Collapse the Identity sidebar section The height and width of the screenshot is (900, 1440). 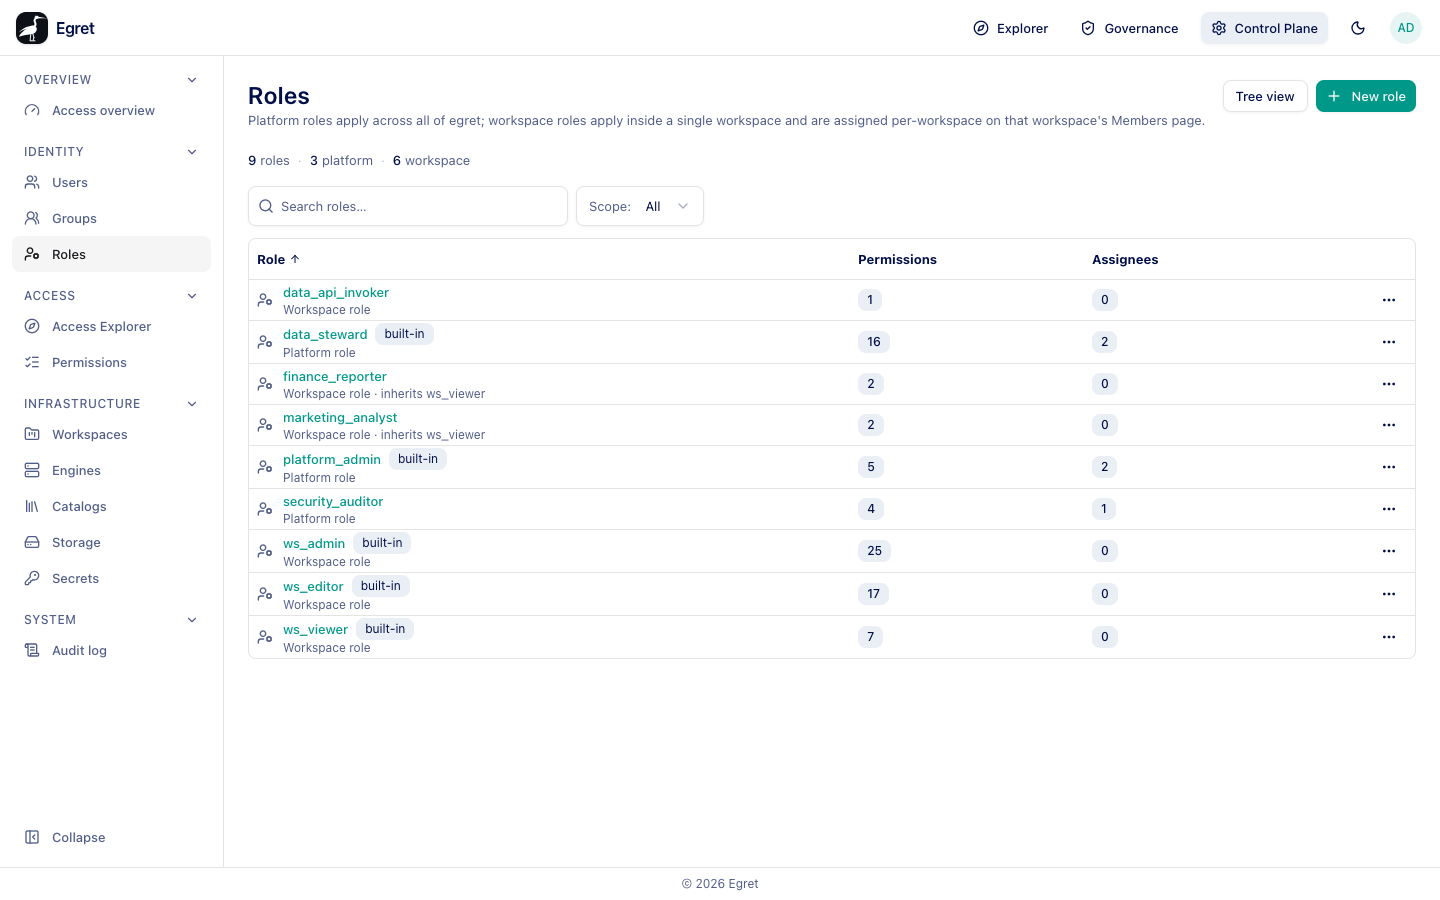pyautogui.click(x=192, y=152)
